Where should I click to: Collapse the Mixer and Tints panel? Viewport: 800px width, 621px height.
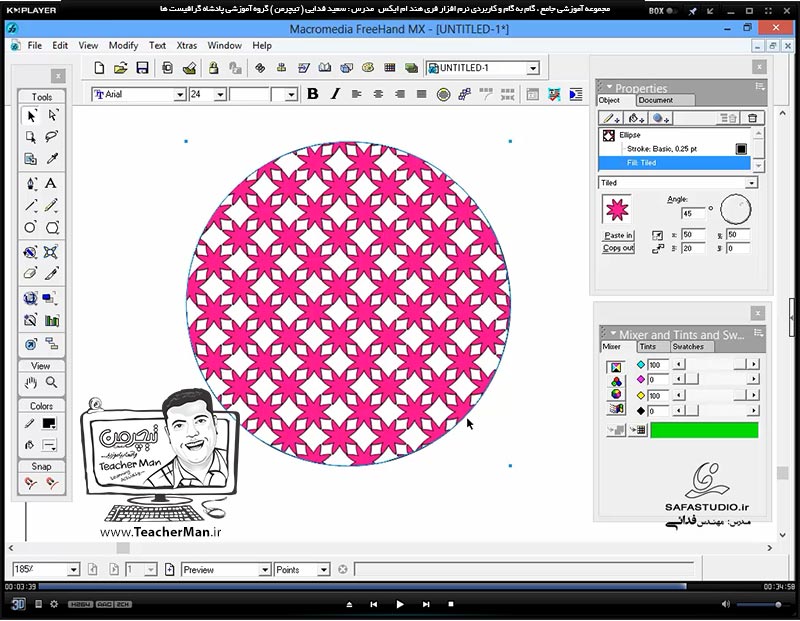click(613, 333)
